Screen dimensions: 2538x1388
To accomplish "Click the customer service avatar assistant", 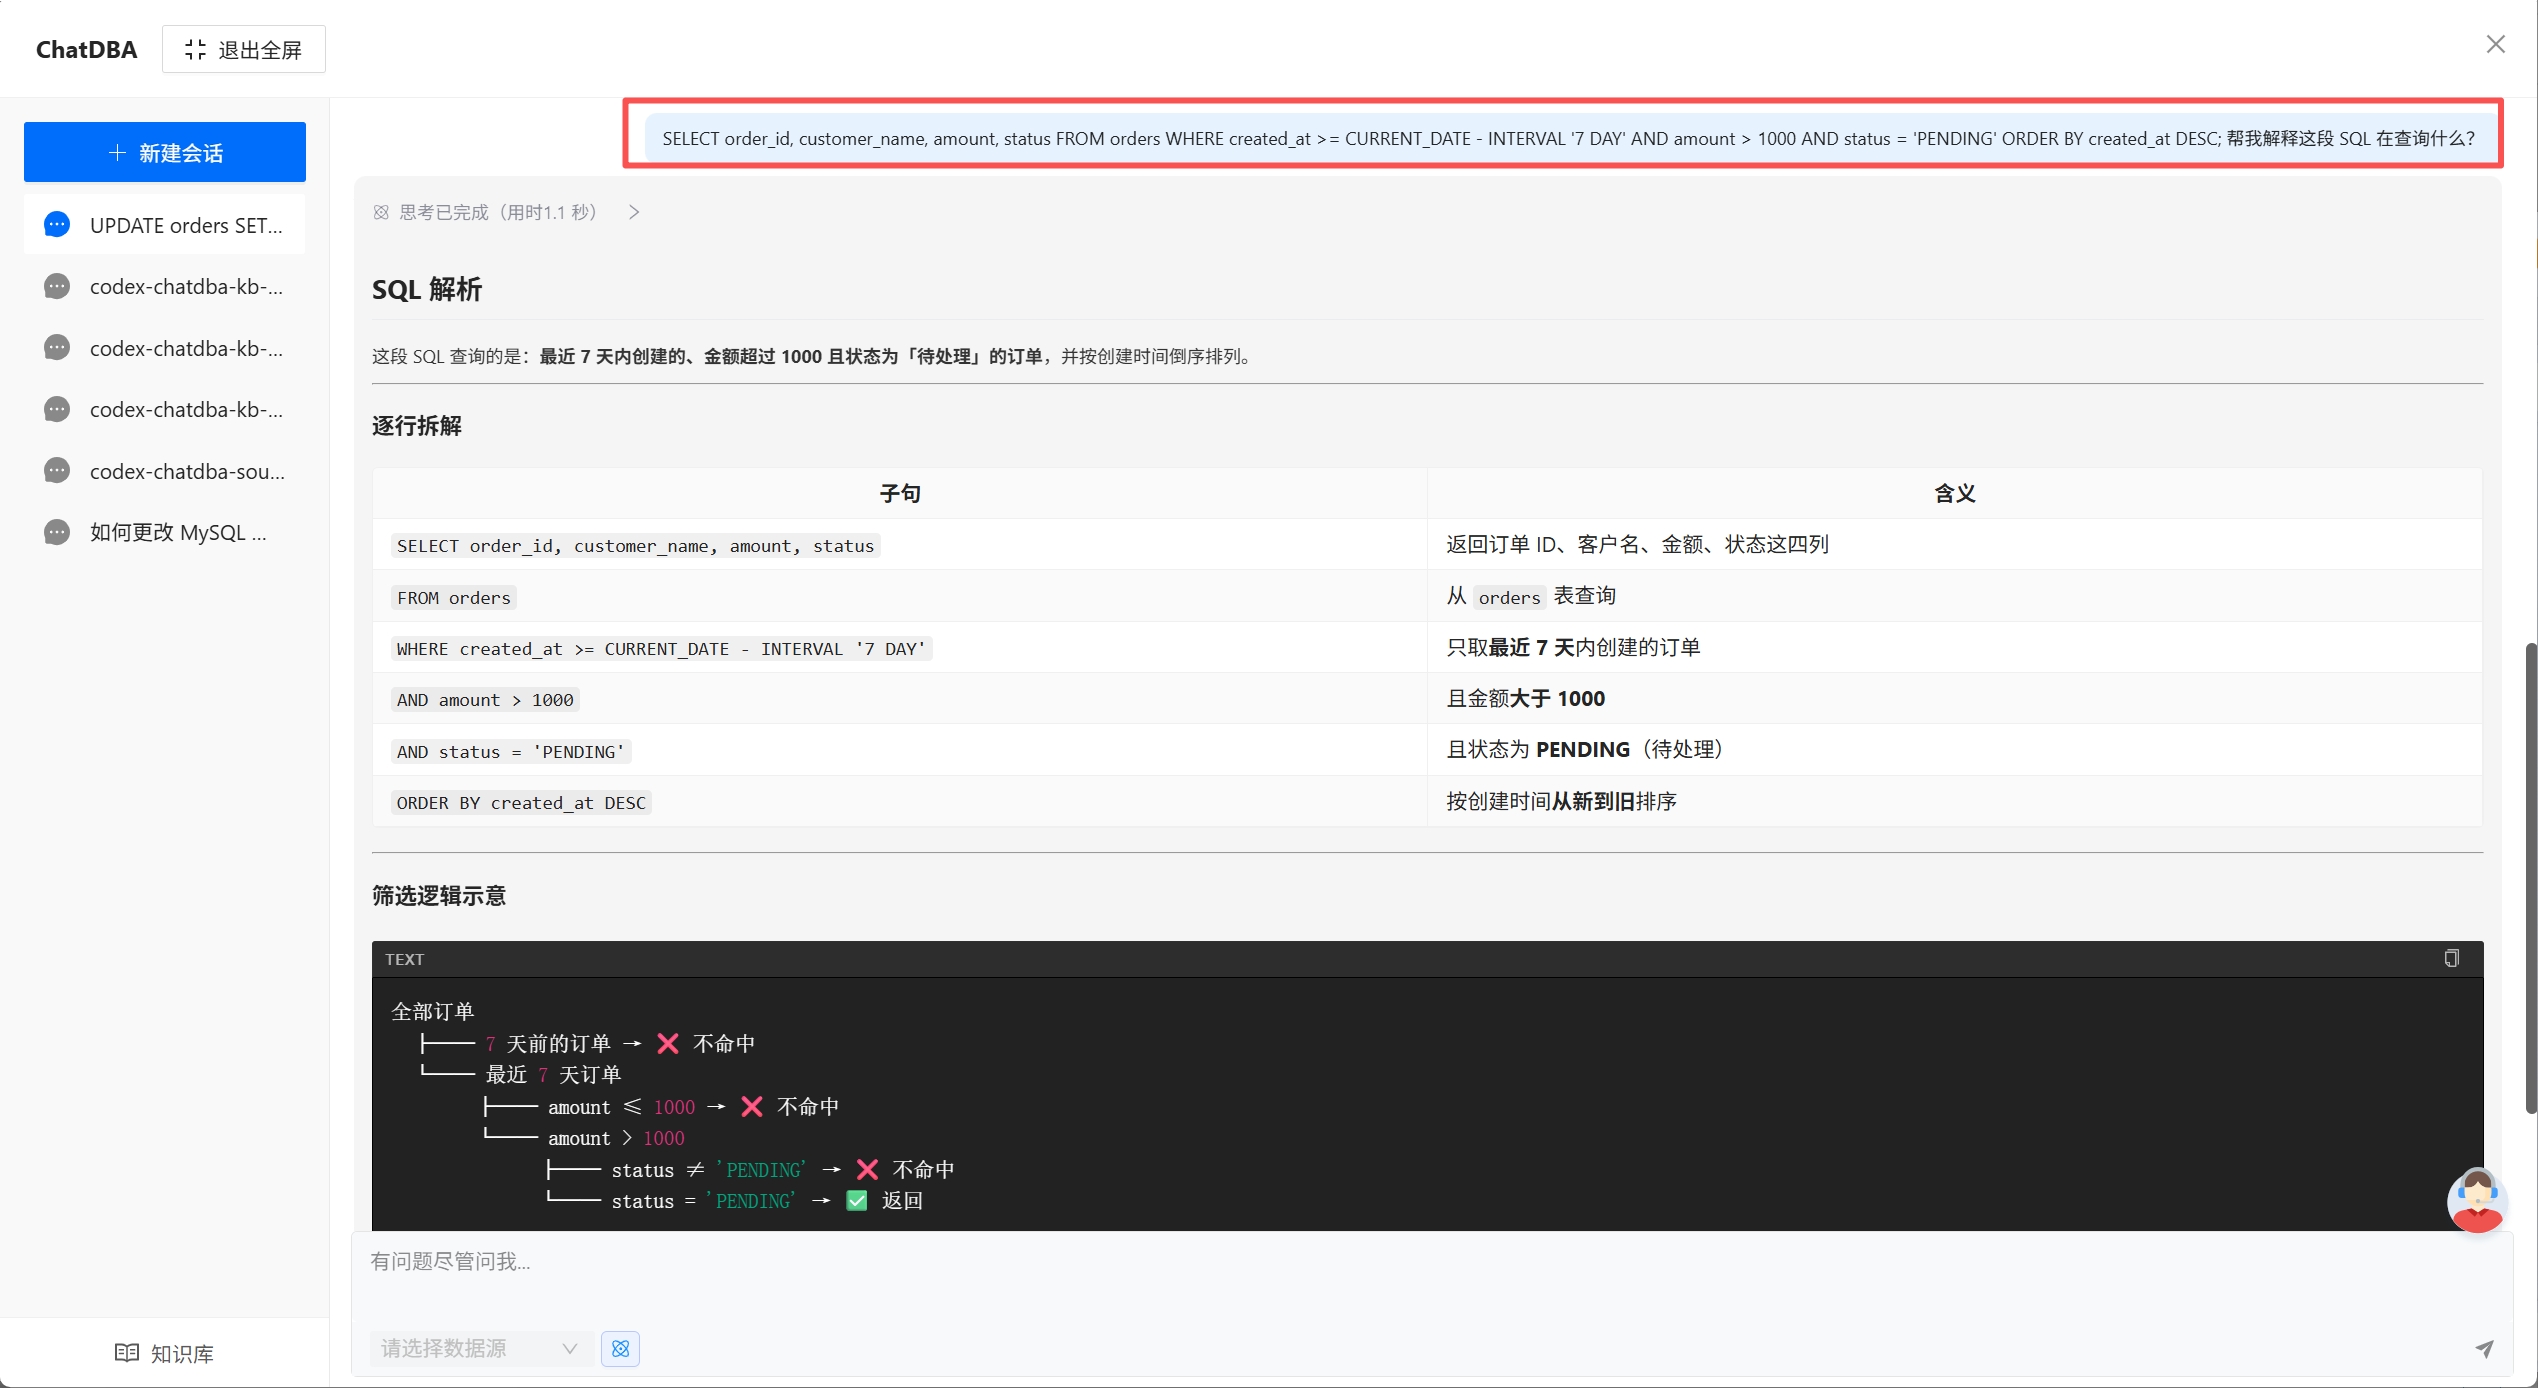I will click(2476, 1200).
